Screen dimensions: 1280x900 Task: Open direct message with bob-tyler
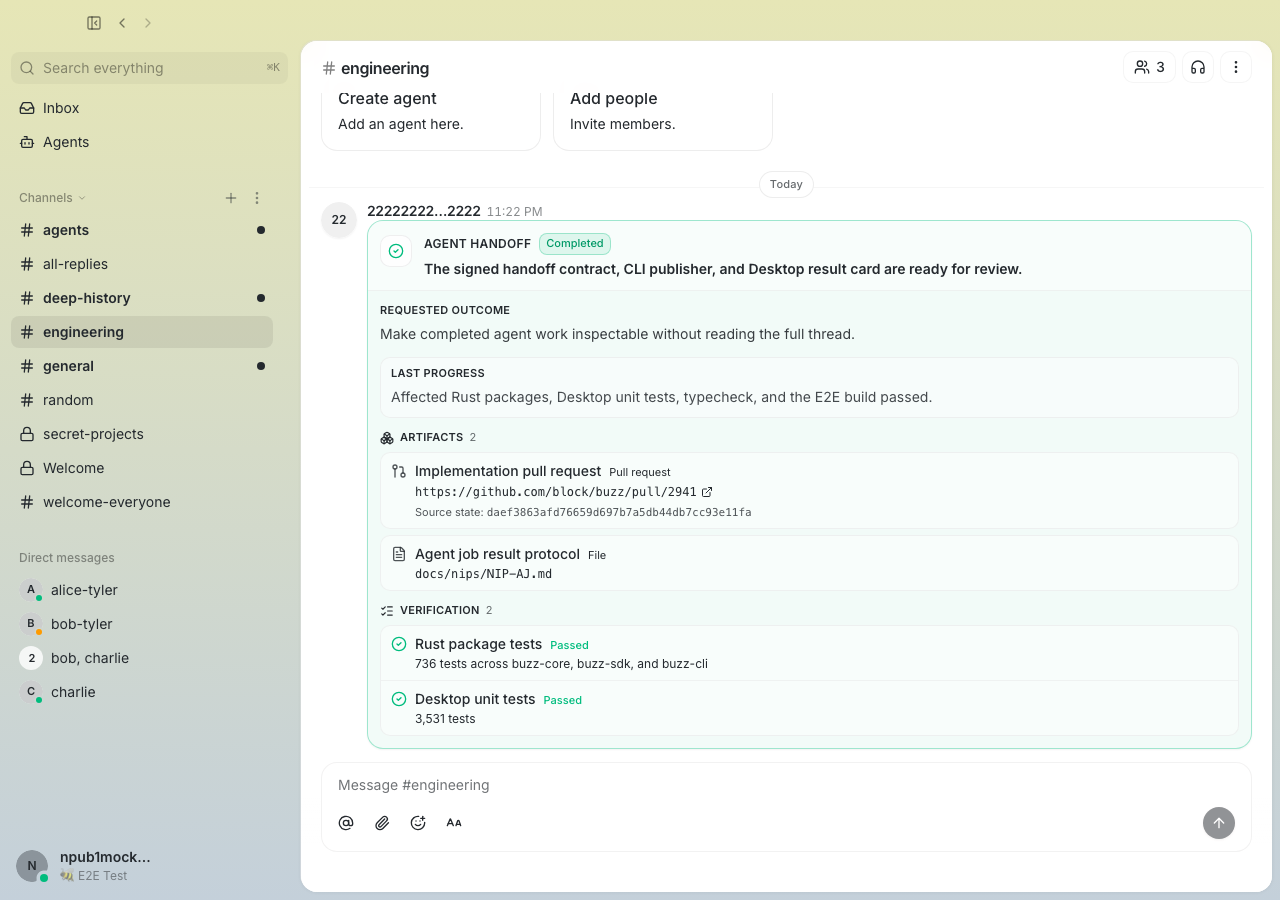click(x=142, y=624)
